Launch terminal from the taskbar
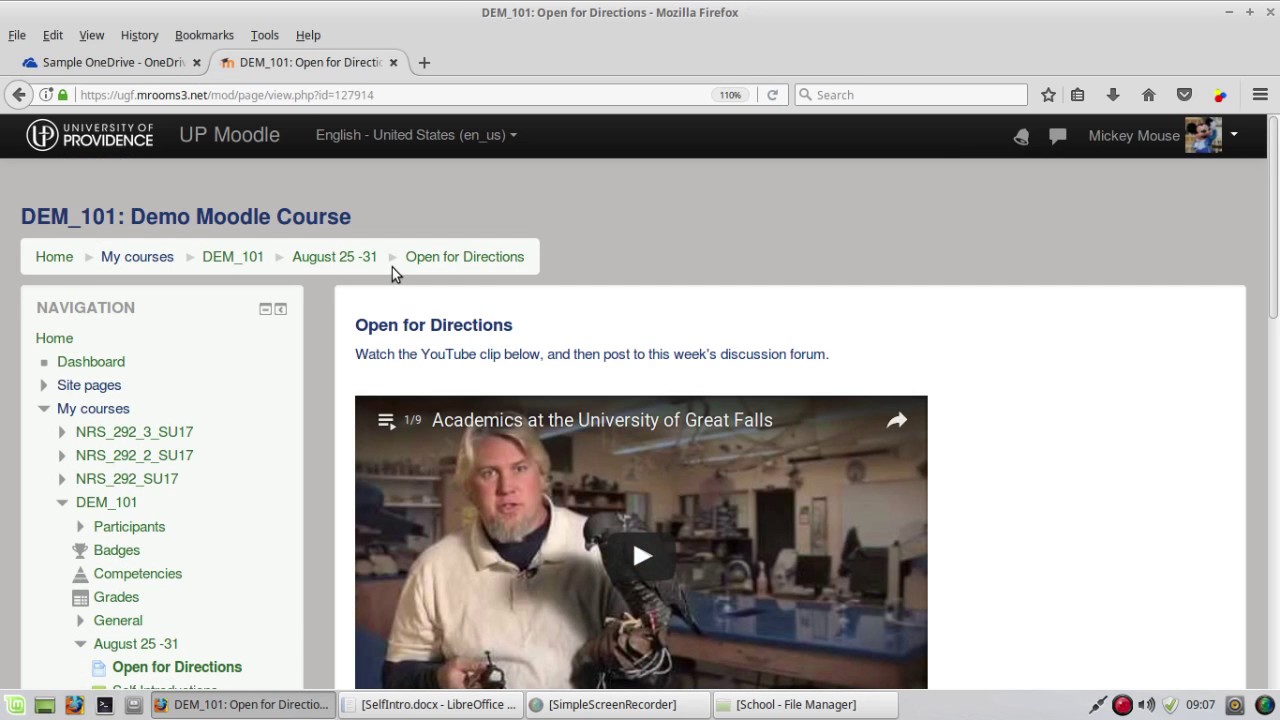 [104, 705]
